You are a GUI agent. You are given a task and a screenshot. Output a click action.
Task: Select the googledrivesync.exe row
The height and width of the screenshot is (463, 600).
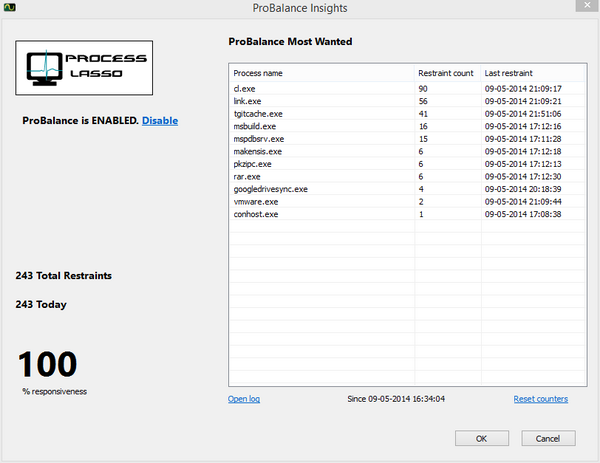click(407, 189)
